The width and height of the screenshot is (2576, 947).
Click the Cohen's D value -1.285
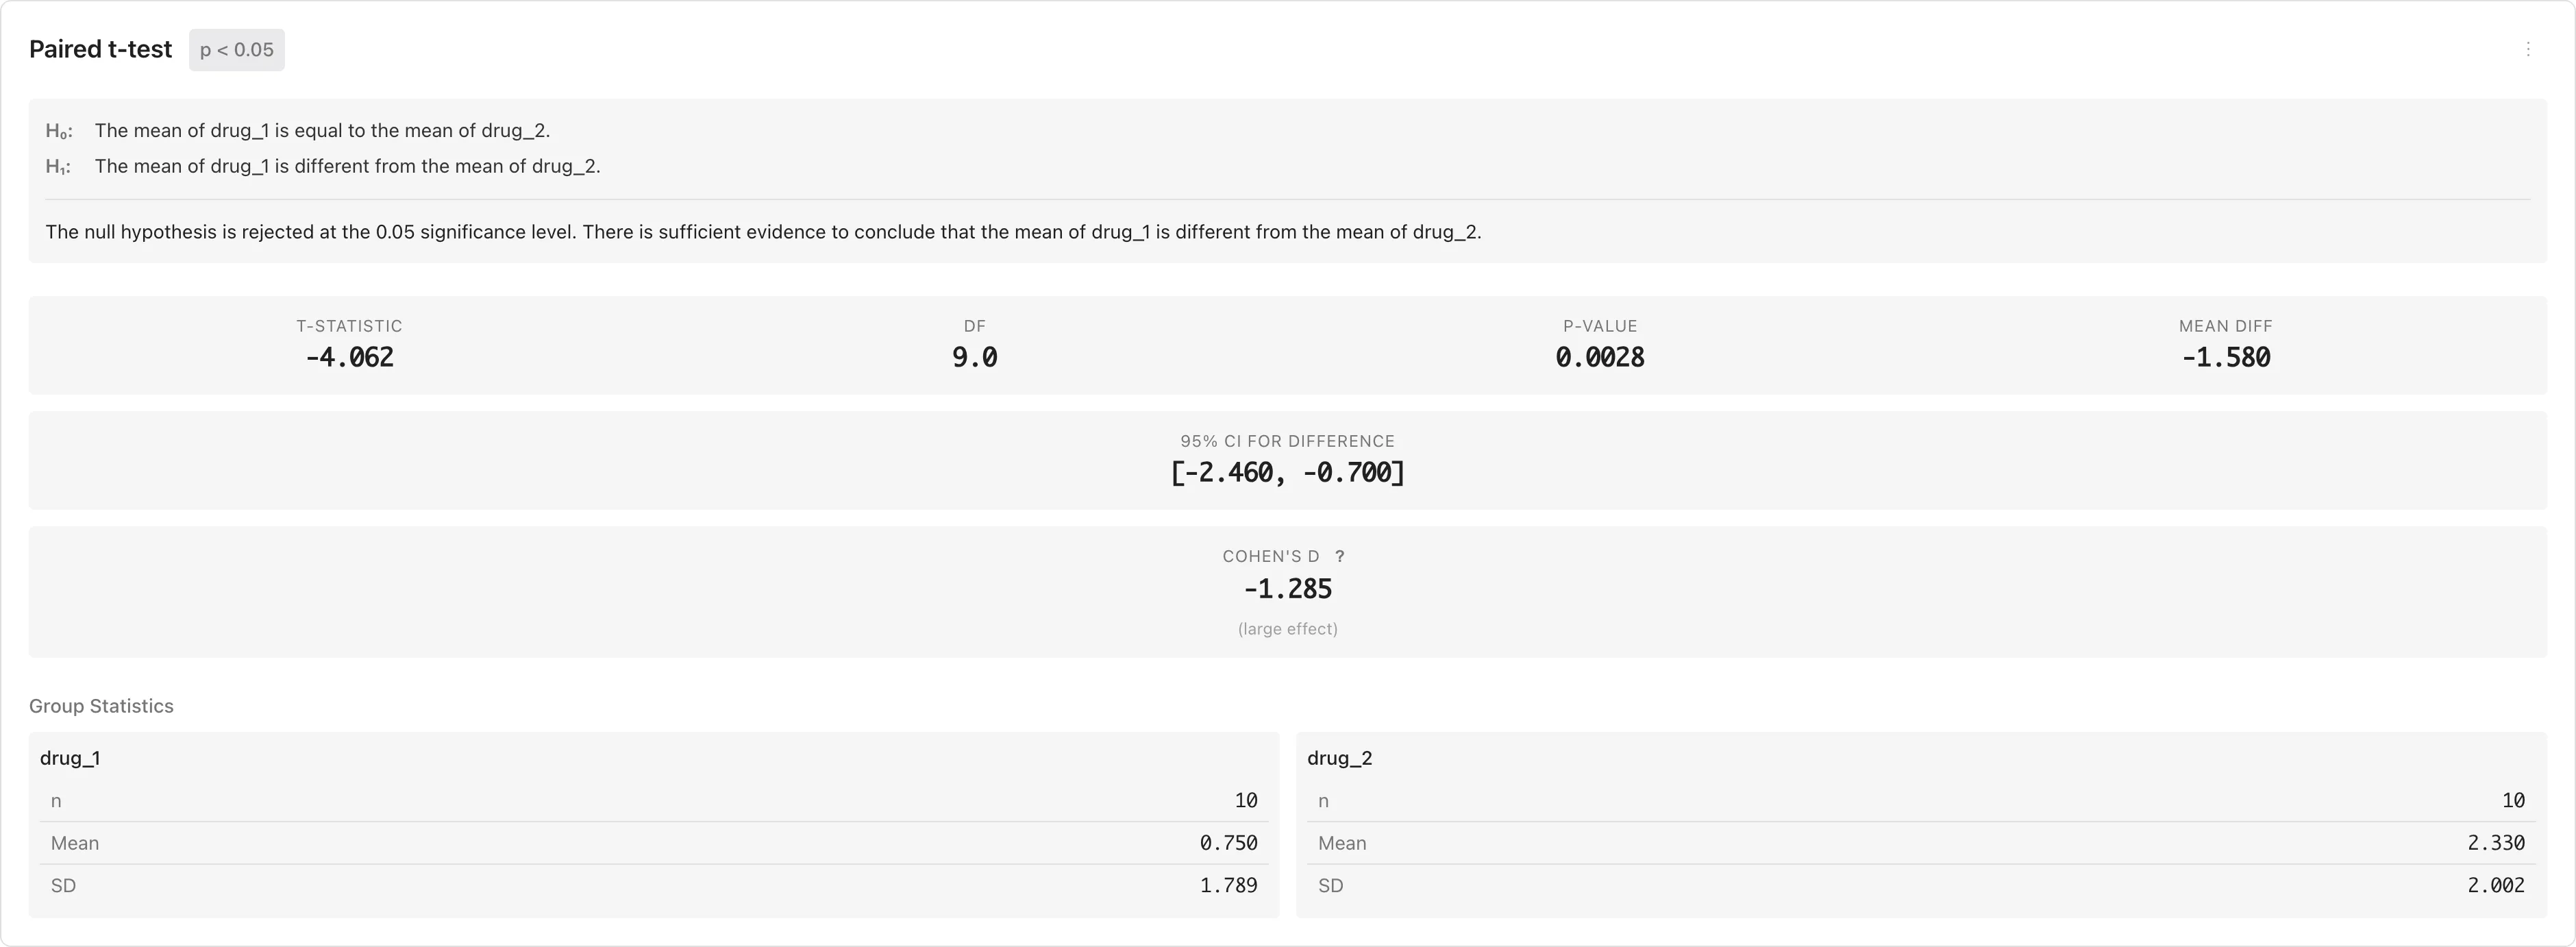click(1287, 589)
